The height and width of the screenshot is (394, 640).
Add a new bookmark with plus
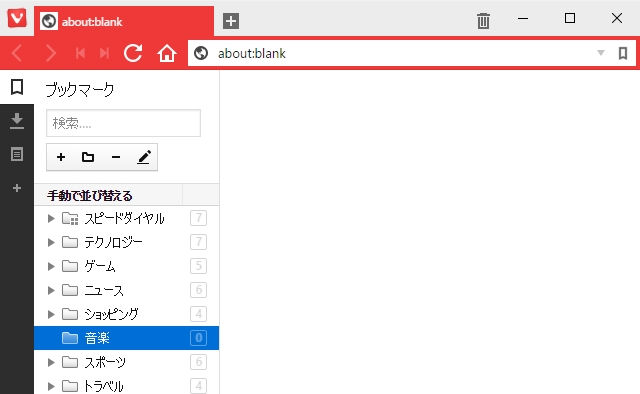tap(61, 157)
